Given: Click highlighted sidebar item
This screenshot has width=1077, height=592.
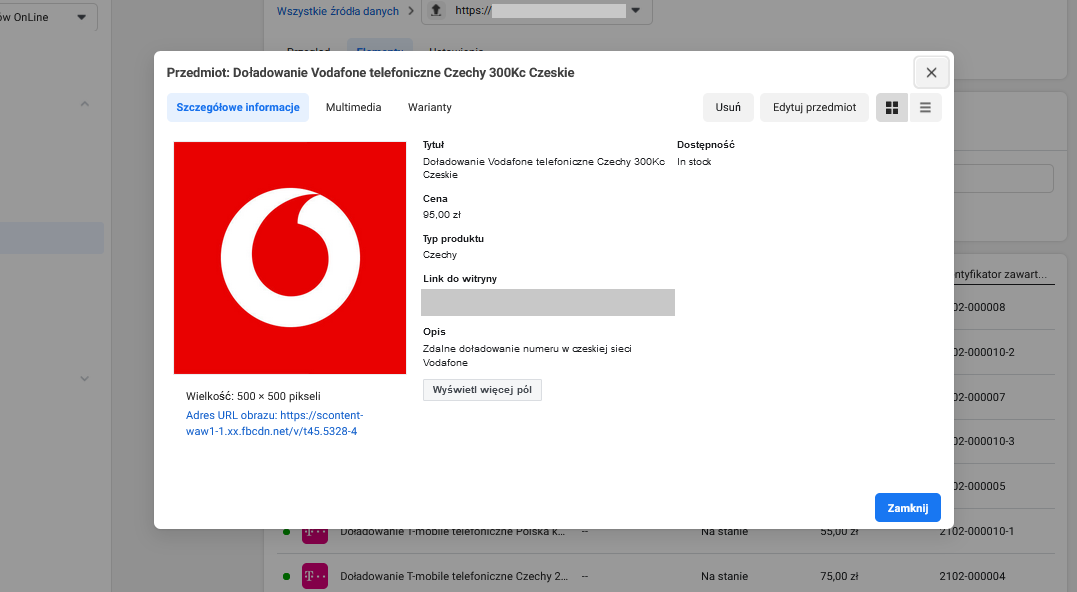Looking at the screenshot, I should pos(52,238).
